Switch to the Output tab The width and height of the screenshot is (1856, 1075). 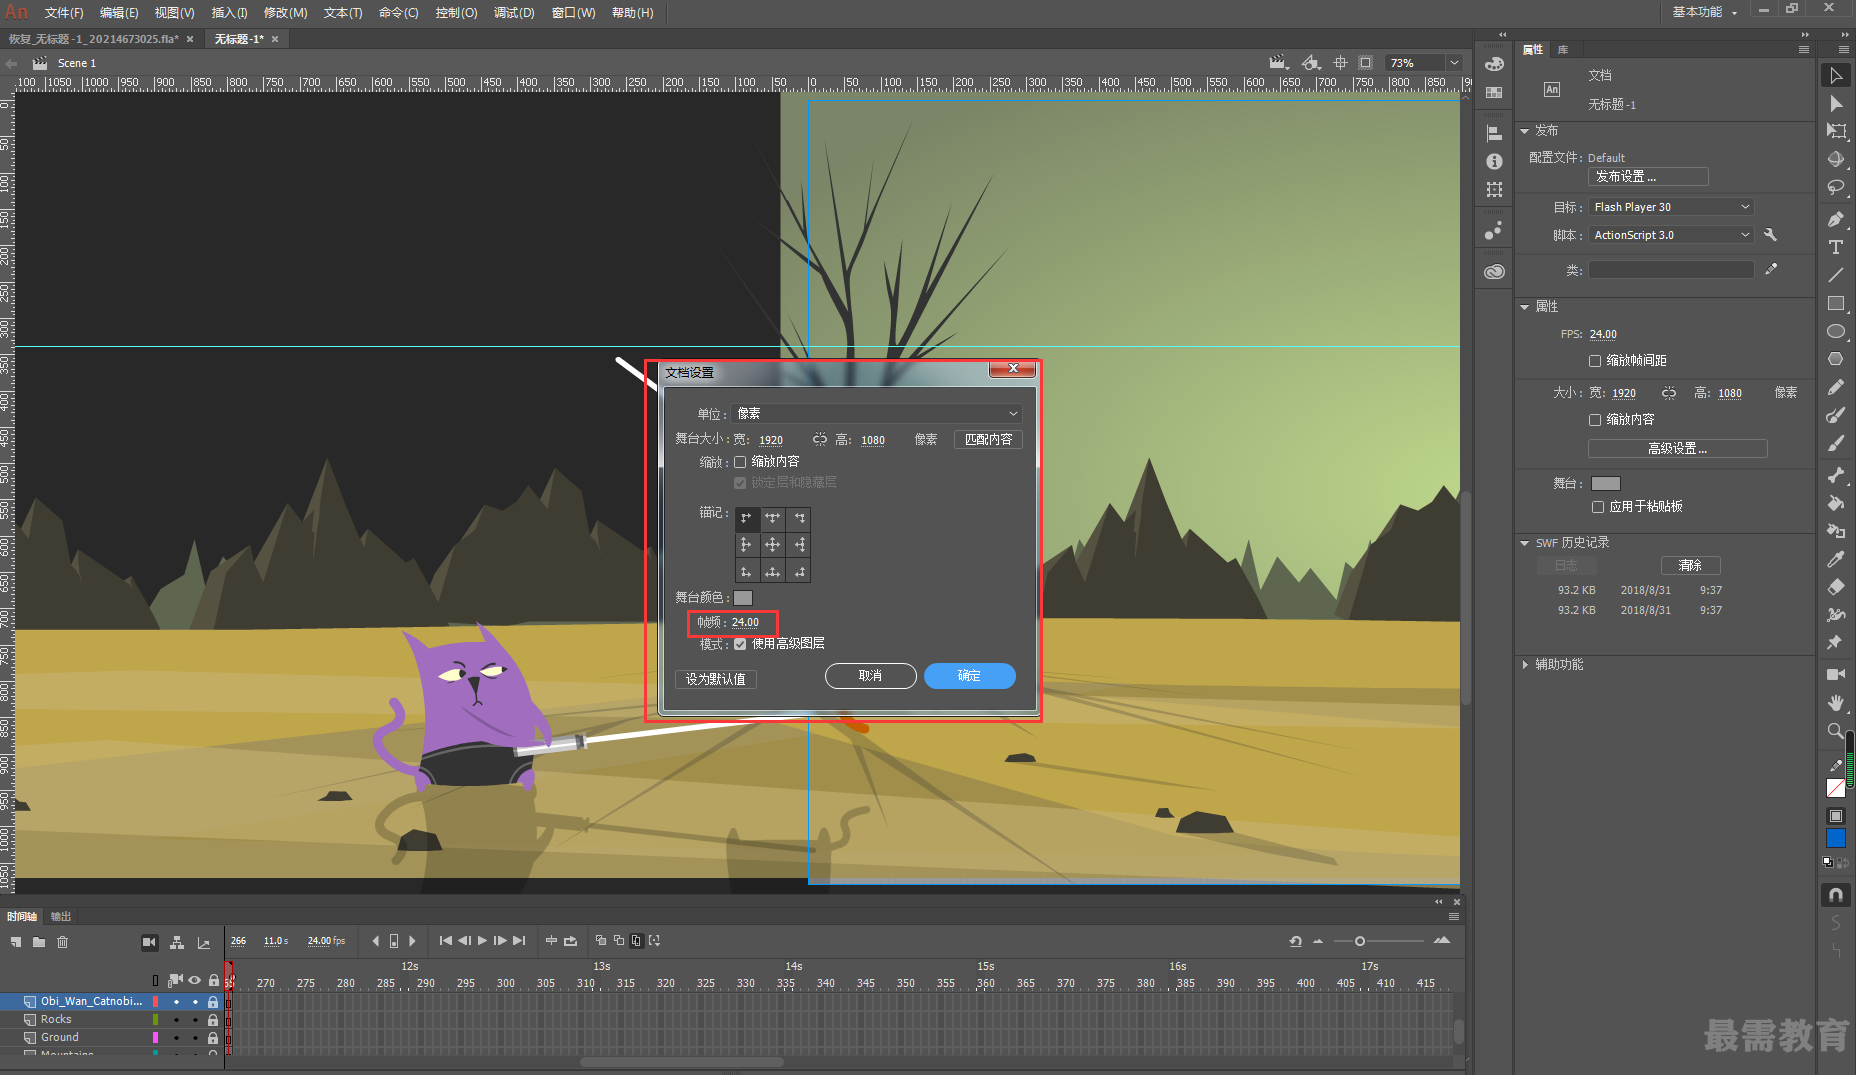point(61,917)
